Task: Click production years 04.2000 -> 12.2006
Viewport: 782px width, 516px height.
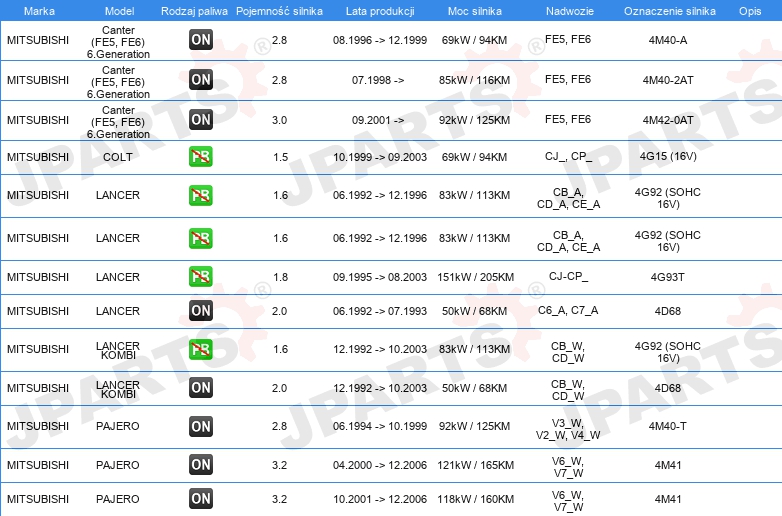Action: click(x=380, y=465)
